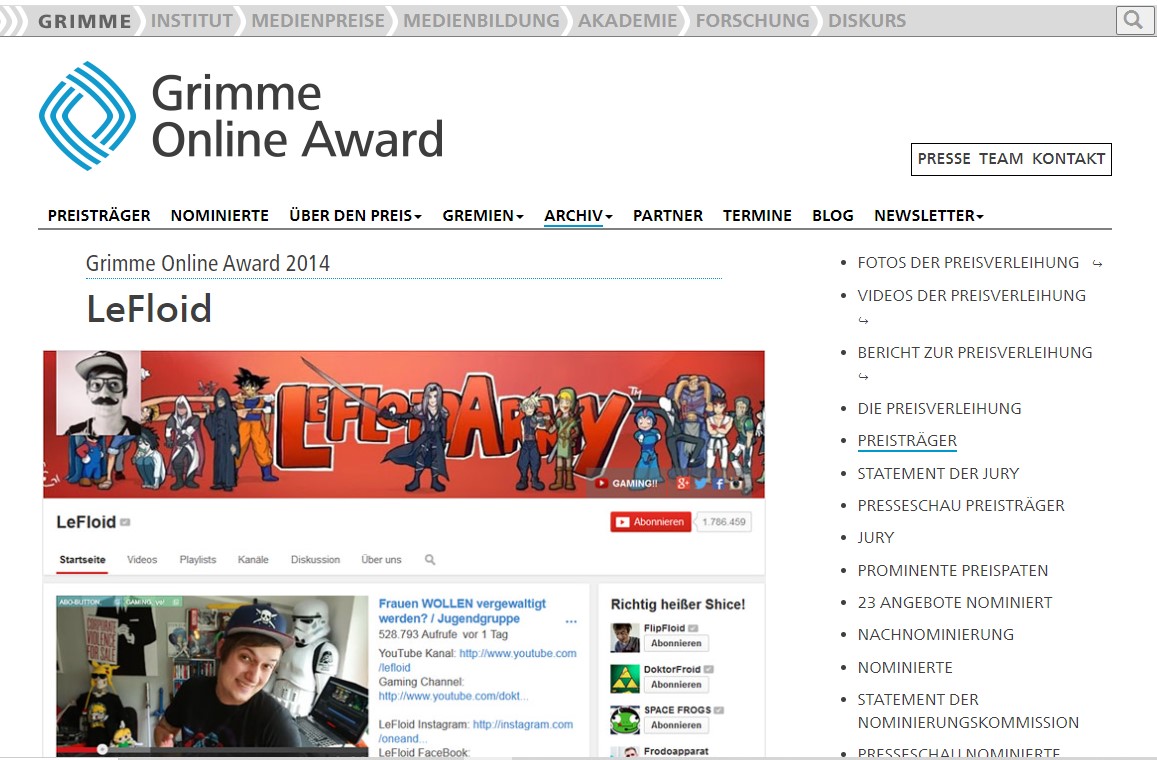This screenshot has height=760, width=1157.
Task: Click the underlined PREISTRÄGER sidebar link
Action: [907, 441]
